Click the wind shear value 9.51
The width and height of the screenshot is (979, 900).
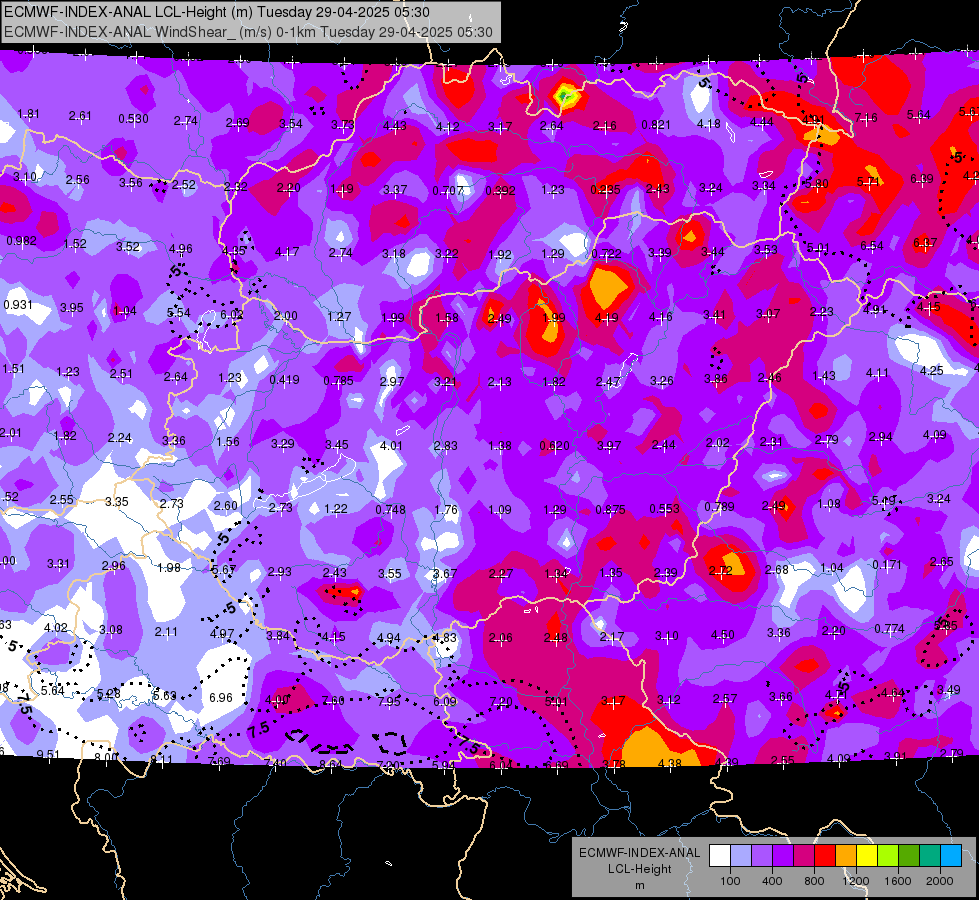48,754
